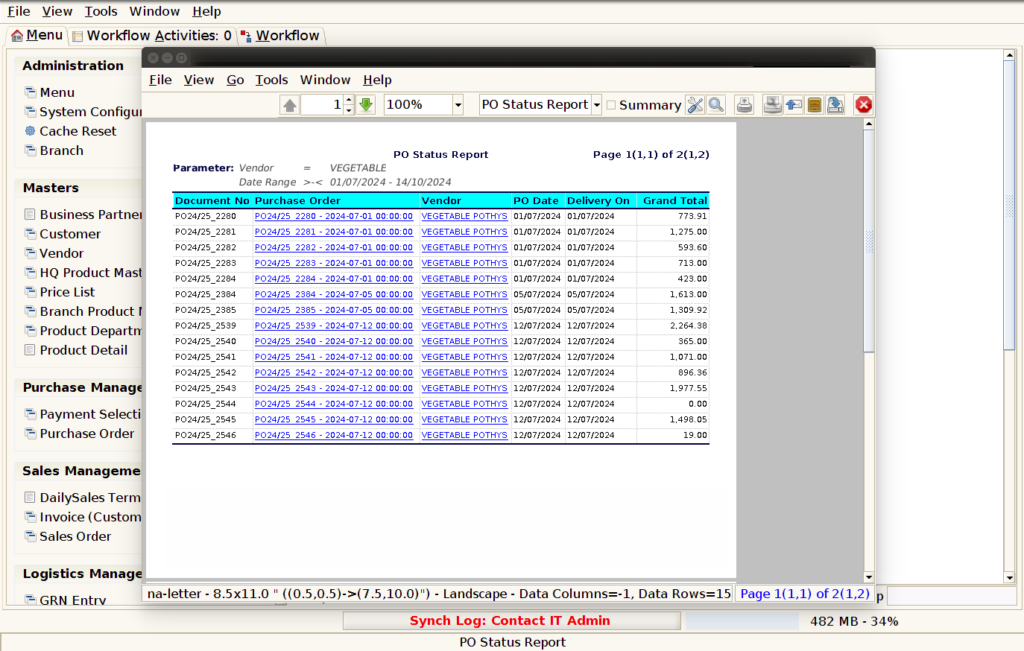Click icon beside Purchase Order entry
1024x651 pixels.
tap(30, 433)
